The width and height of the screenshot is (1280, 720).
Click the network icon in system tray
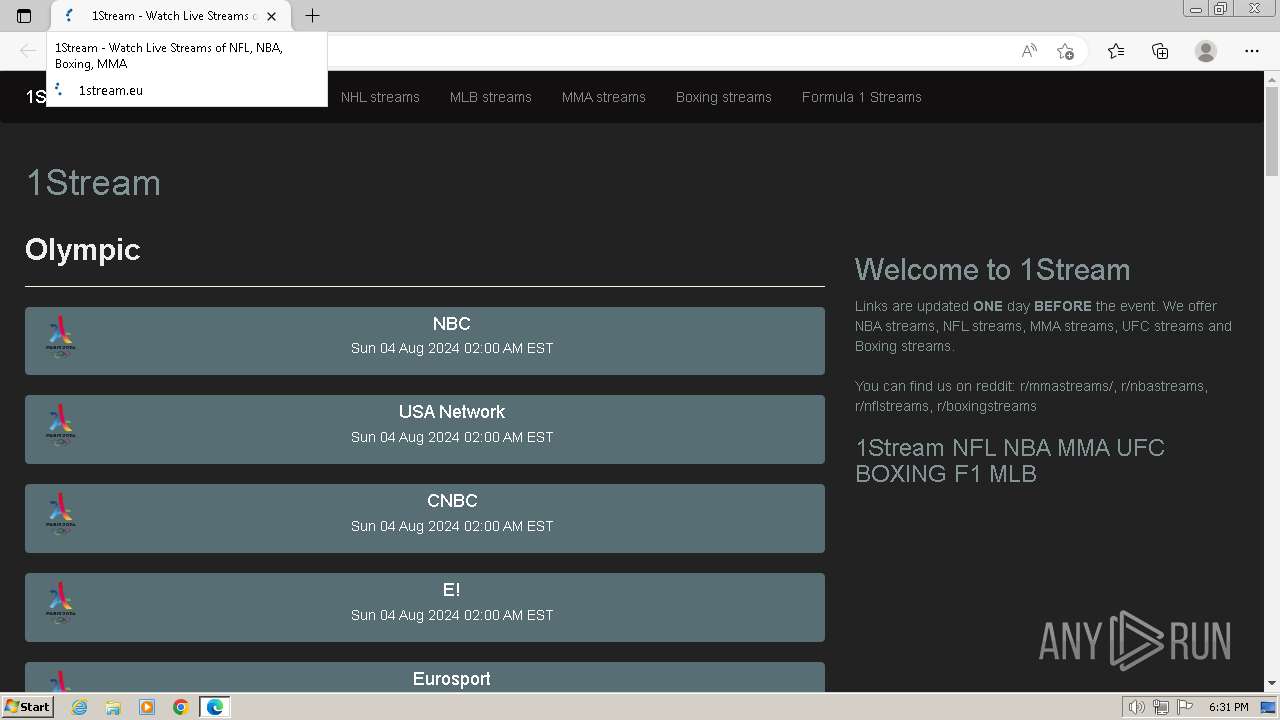(1161, 707)
